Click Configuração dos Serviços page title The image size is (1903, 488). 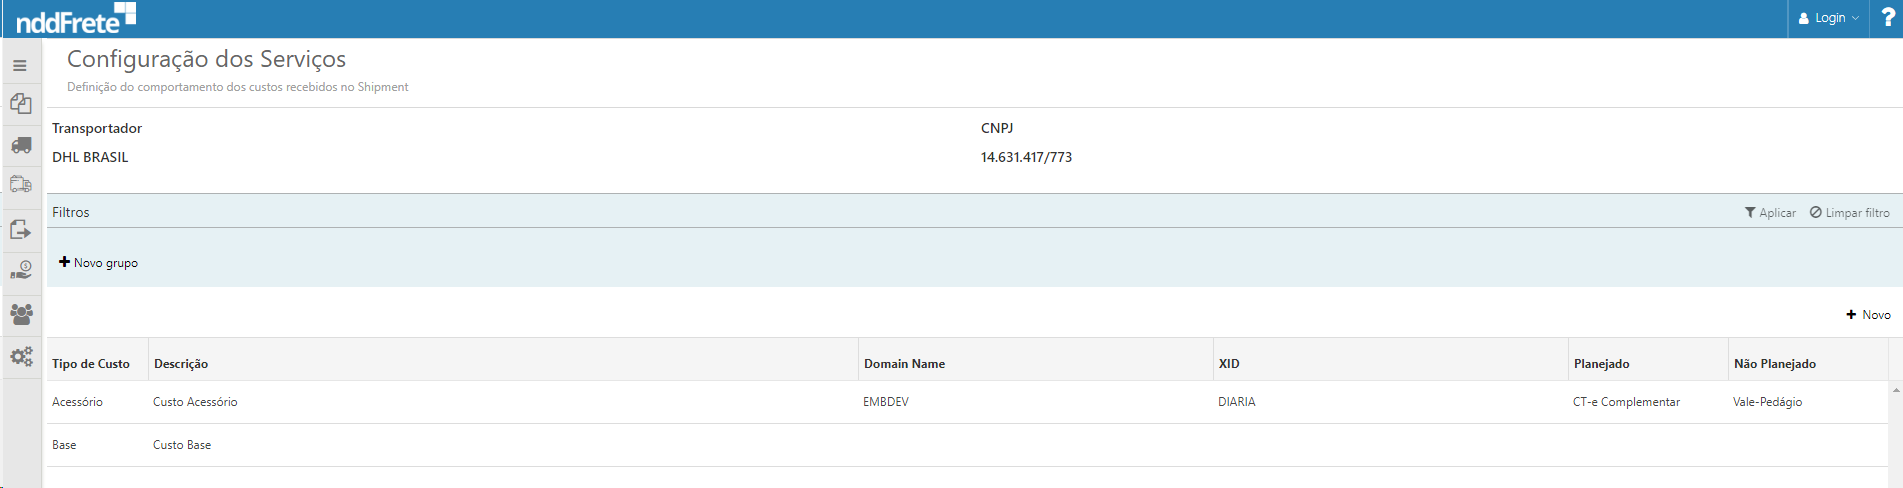(x=206, y=59)
